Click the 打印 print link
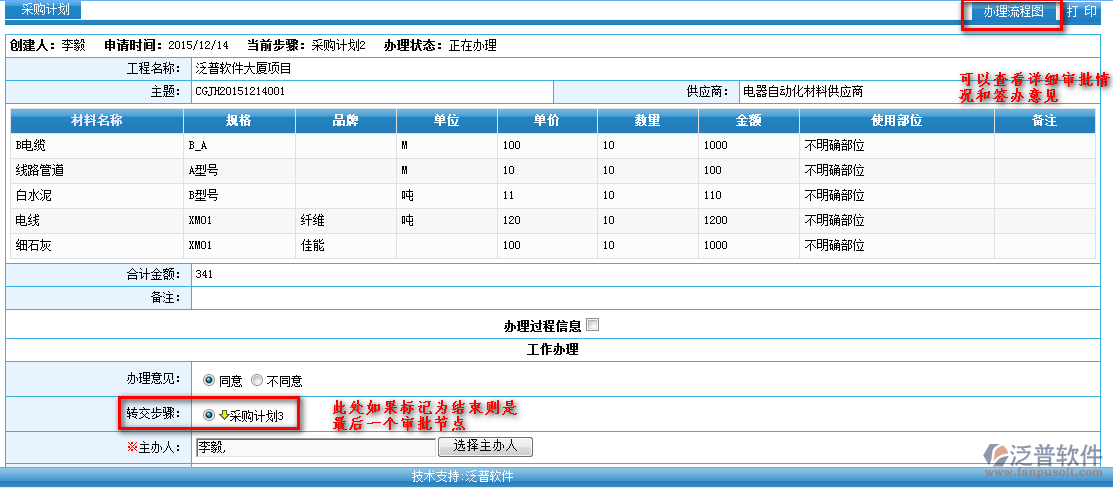 [x=1082, y=11]
